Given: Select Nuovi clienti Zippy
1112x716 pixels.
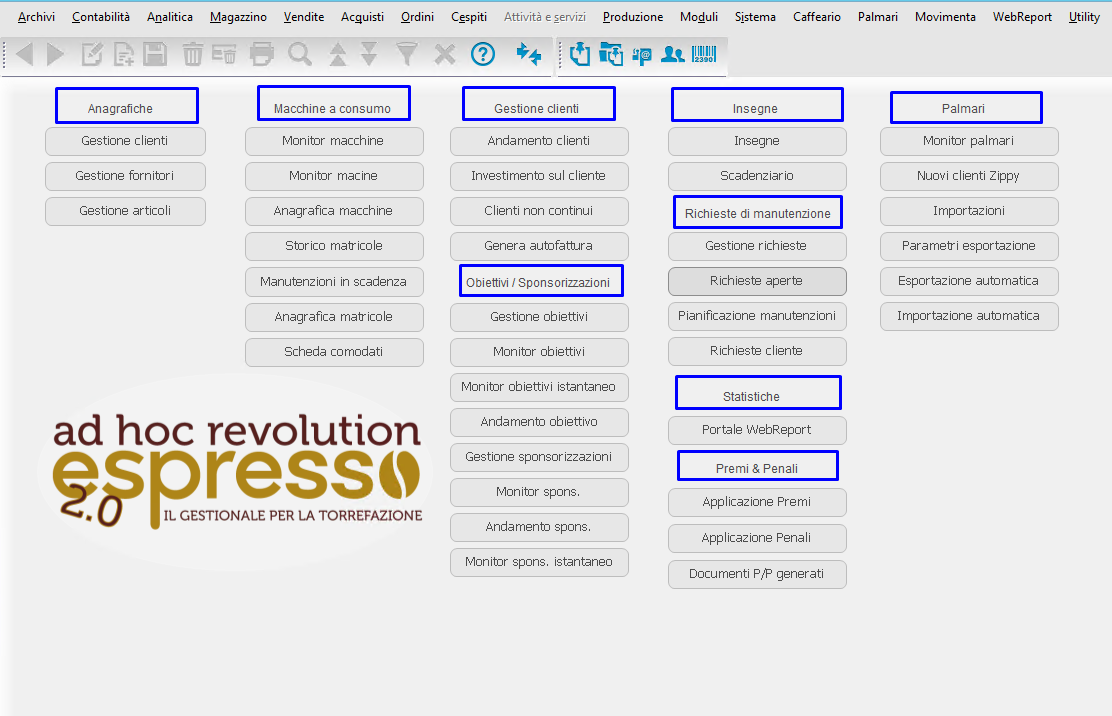Looking at the screenshot, I should click(x=969, y=176).
